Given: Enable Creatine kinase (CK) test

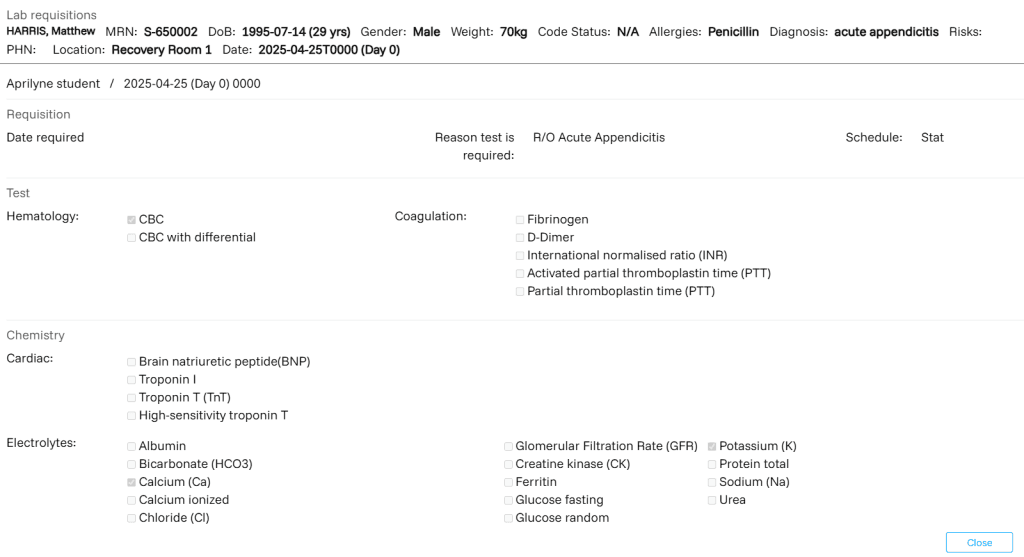Looking at the screenshot, I should click(508, 465).
